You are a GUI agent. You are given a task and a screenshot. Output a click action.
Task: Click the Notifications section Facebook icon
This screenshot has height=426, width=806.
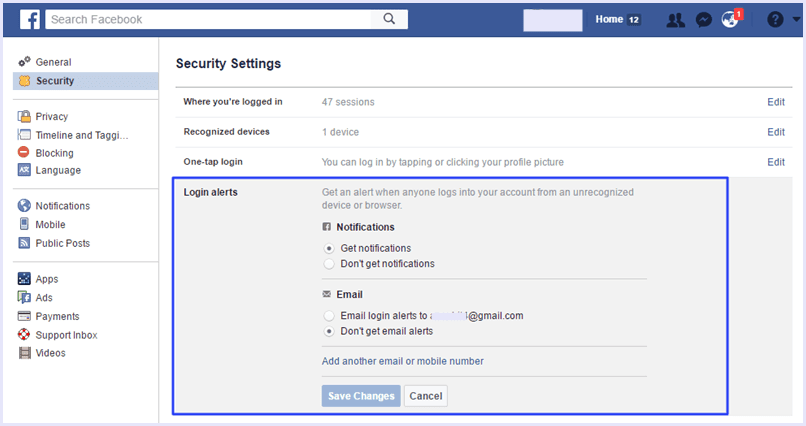pos(326,227)
